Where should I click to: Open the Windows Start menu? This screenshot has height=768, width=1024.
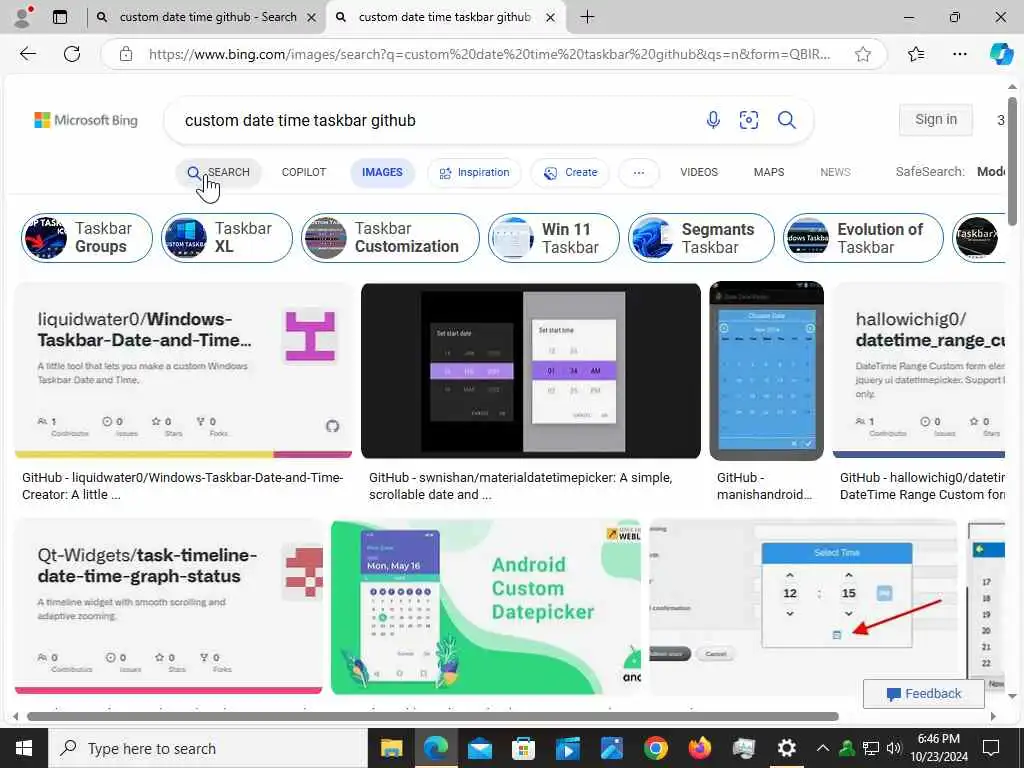coord(24,748)
